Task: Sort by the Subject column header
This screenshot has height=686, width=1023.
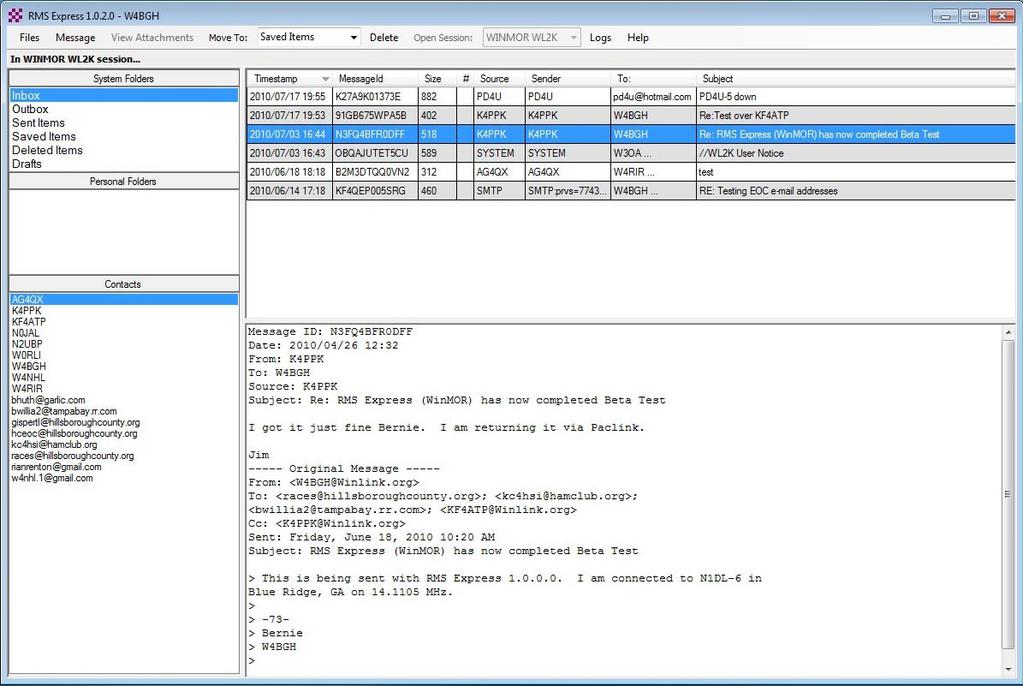Action: click(856, 78)
